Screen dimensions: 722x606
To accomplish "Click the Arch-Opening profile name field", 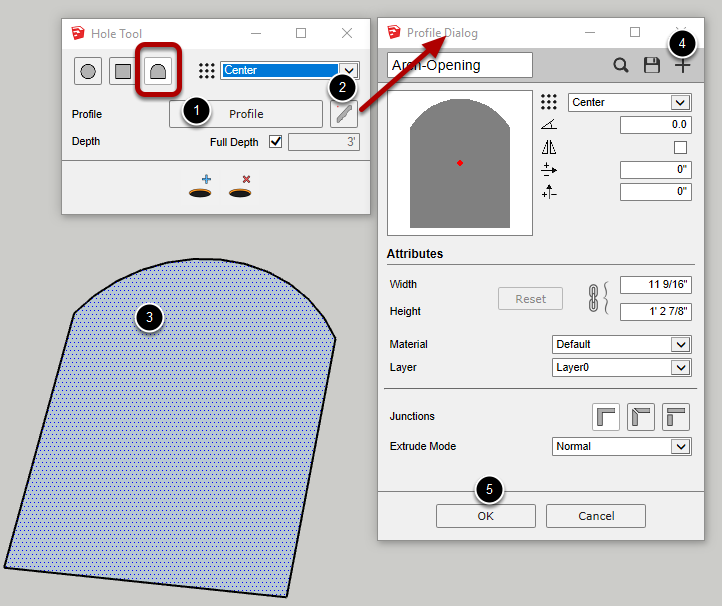I will [x=459, y=65].
